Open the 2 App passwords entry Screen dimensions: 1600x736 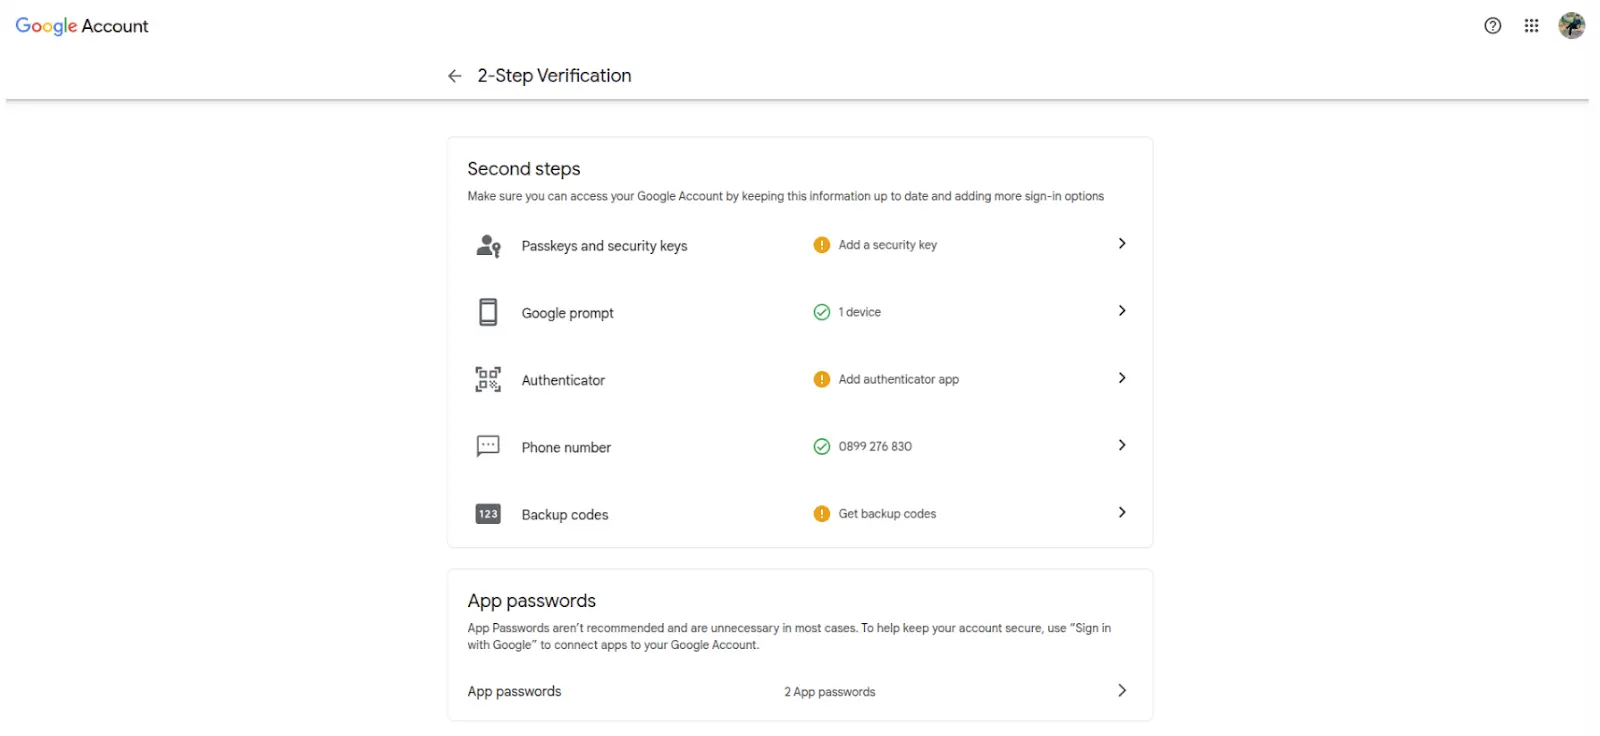[x=829, y=692]
